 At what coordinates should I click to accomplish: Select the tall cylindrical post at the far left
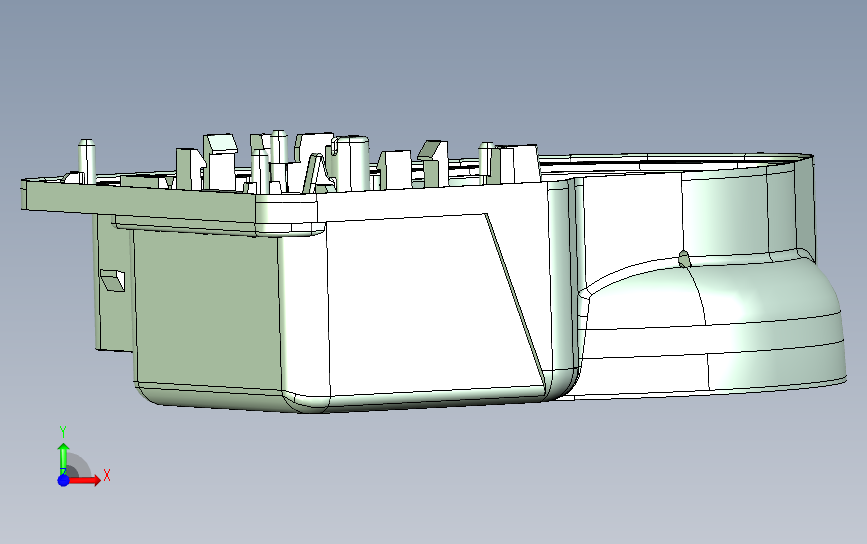tap(86, 161)
